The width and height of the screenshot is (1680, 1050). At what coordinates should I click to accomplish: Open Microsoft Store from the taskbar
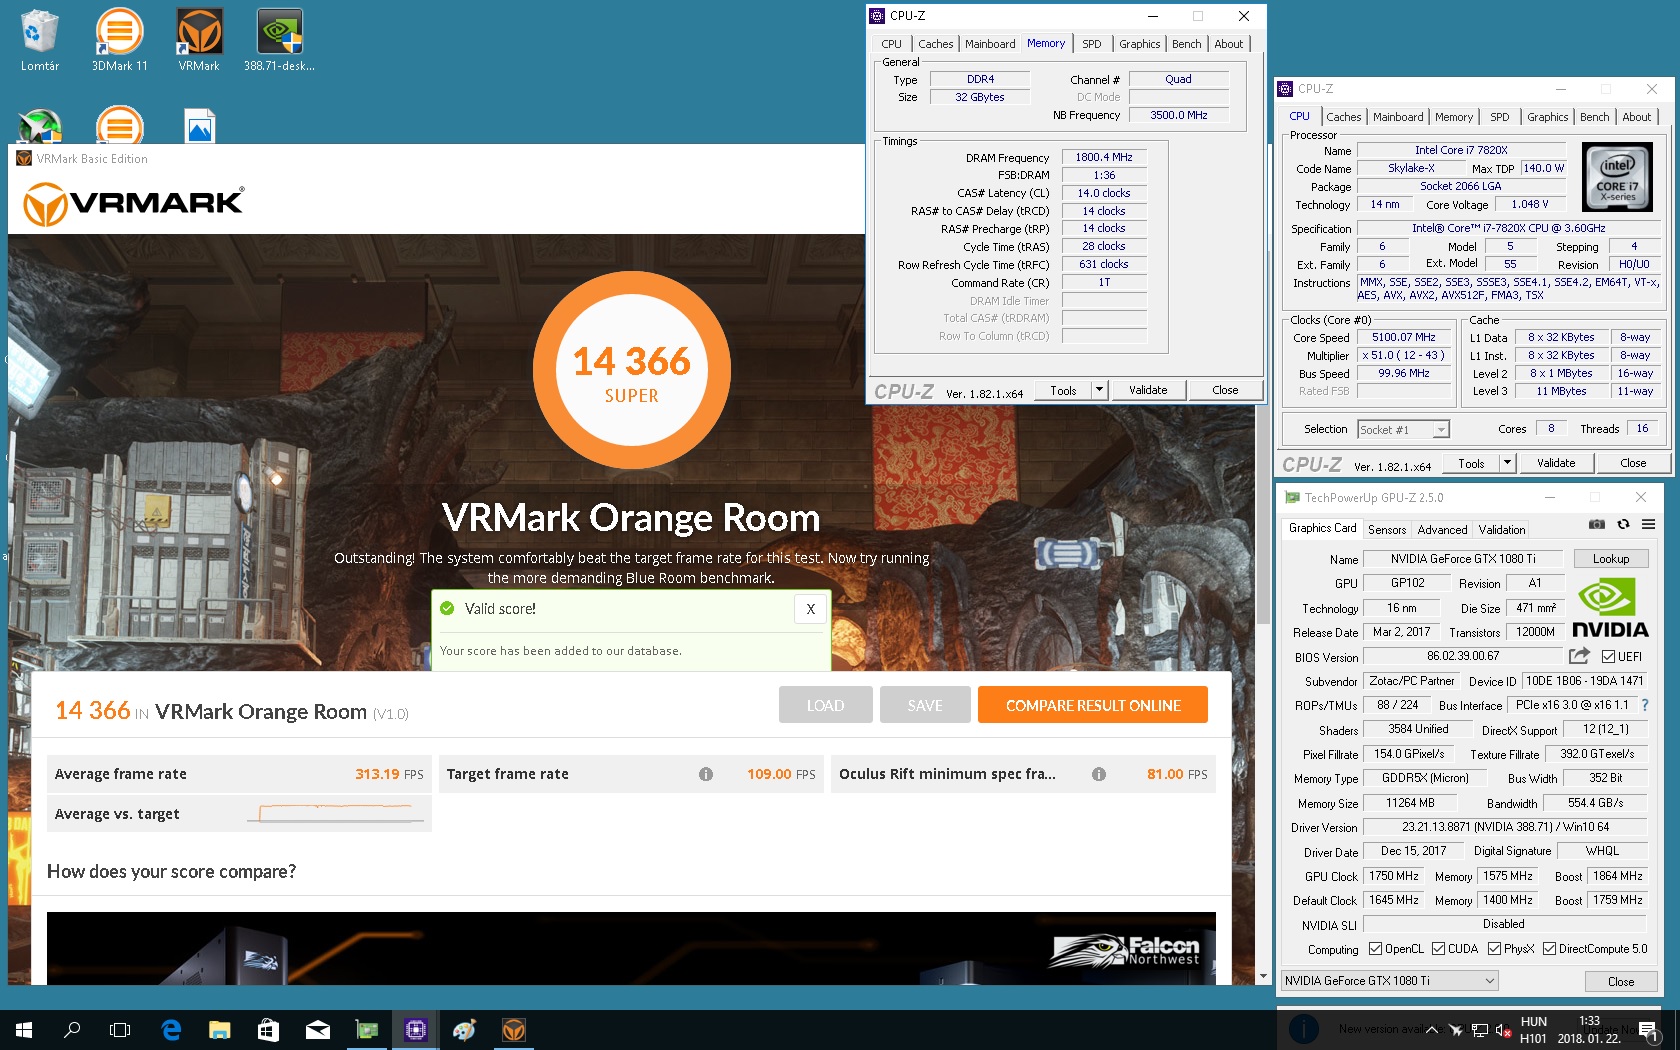coord(269,1029)
